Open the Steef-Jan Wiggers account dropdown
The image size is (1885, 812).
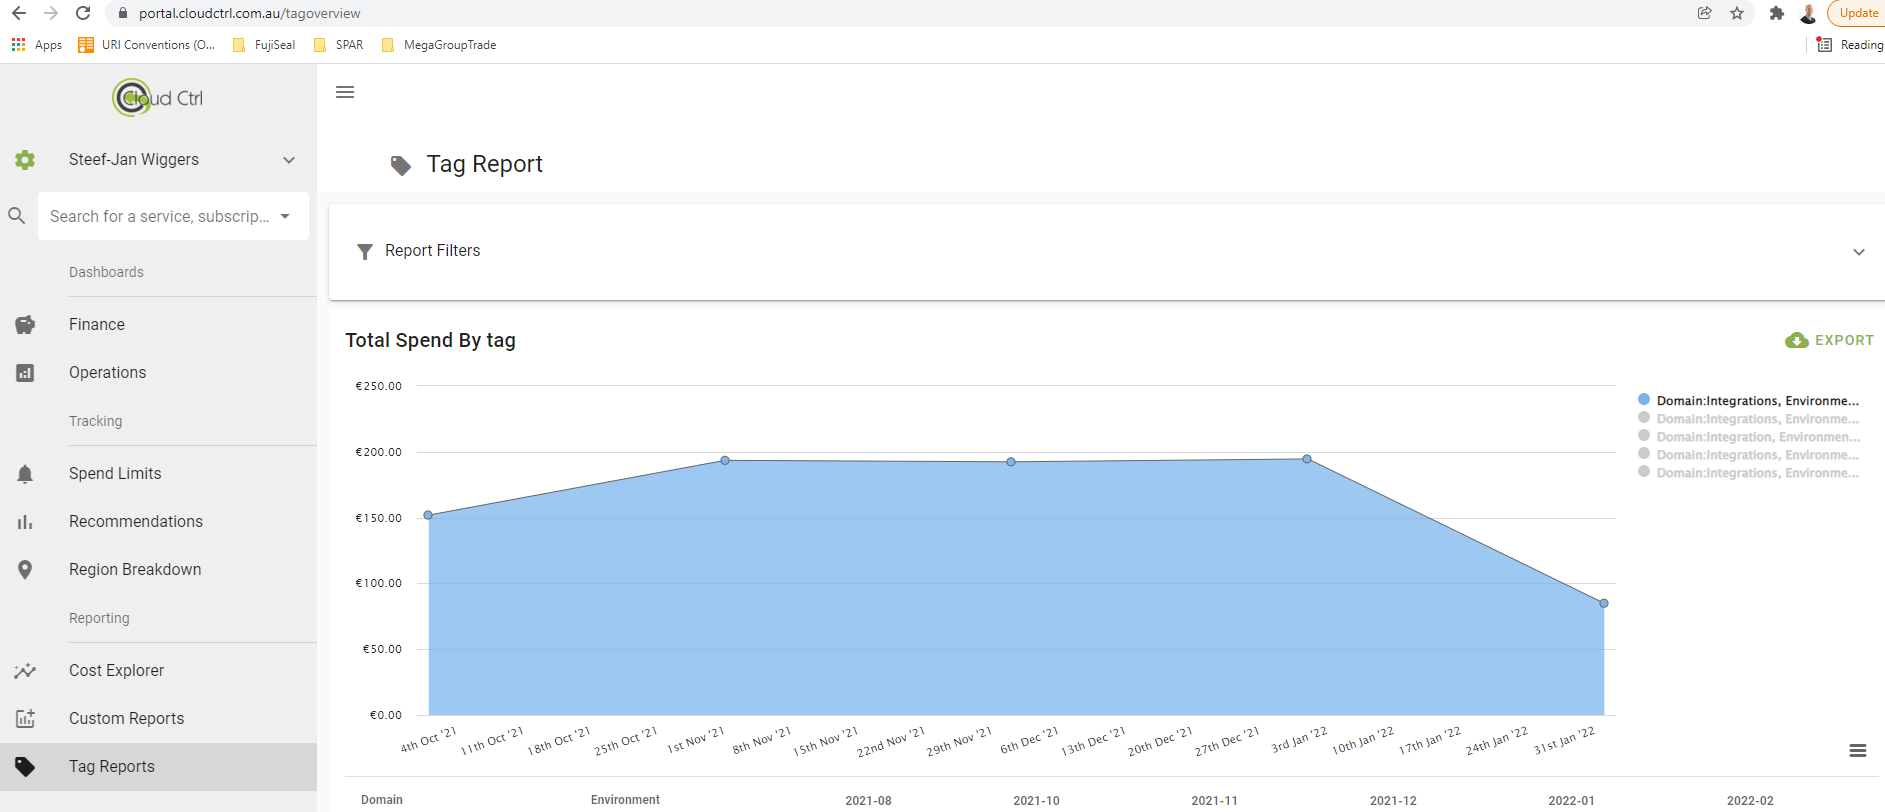pos(289,160)
